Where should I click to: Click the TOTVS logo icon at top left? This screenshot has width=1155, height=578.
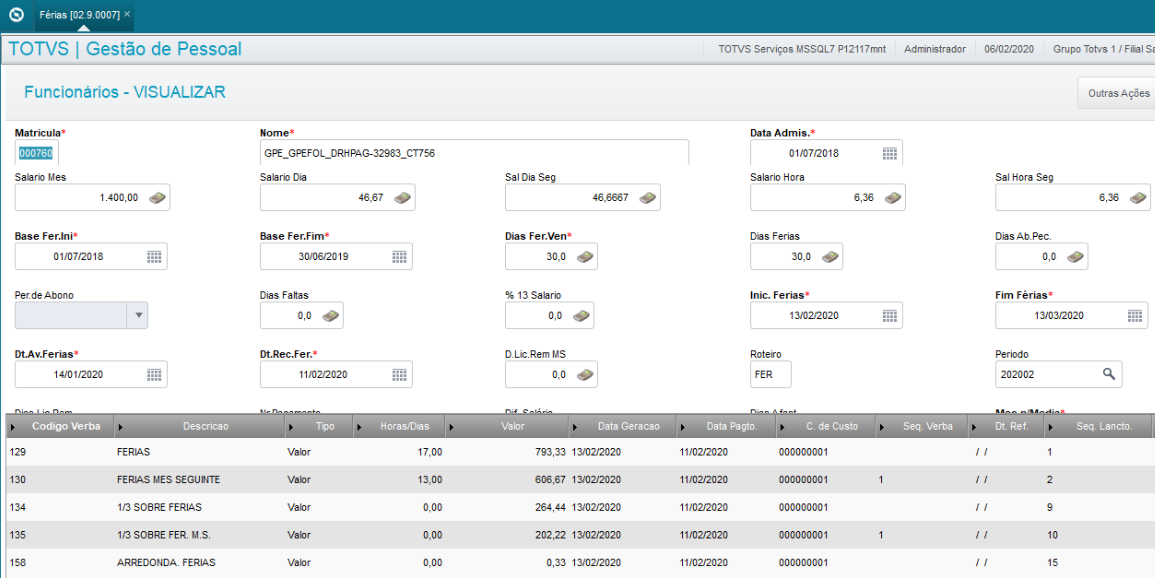pyautogui.click(x=16, y=15)
